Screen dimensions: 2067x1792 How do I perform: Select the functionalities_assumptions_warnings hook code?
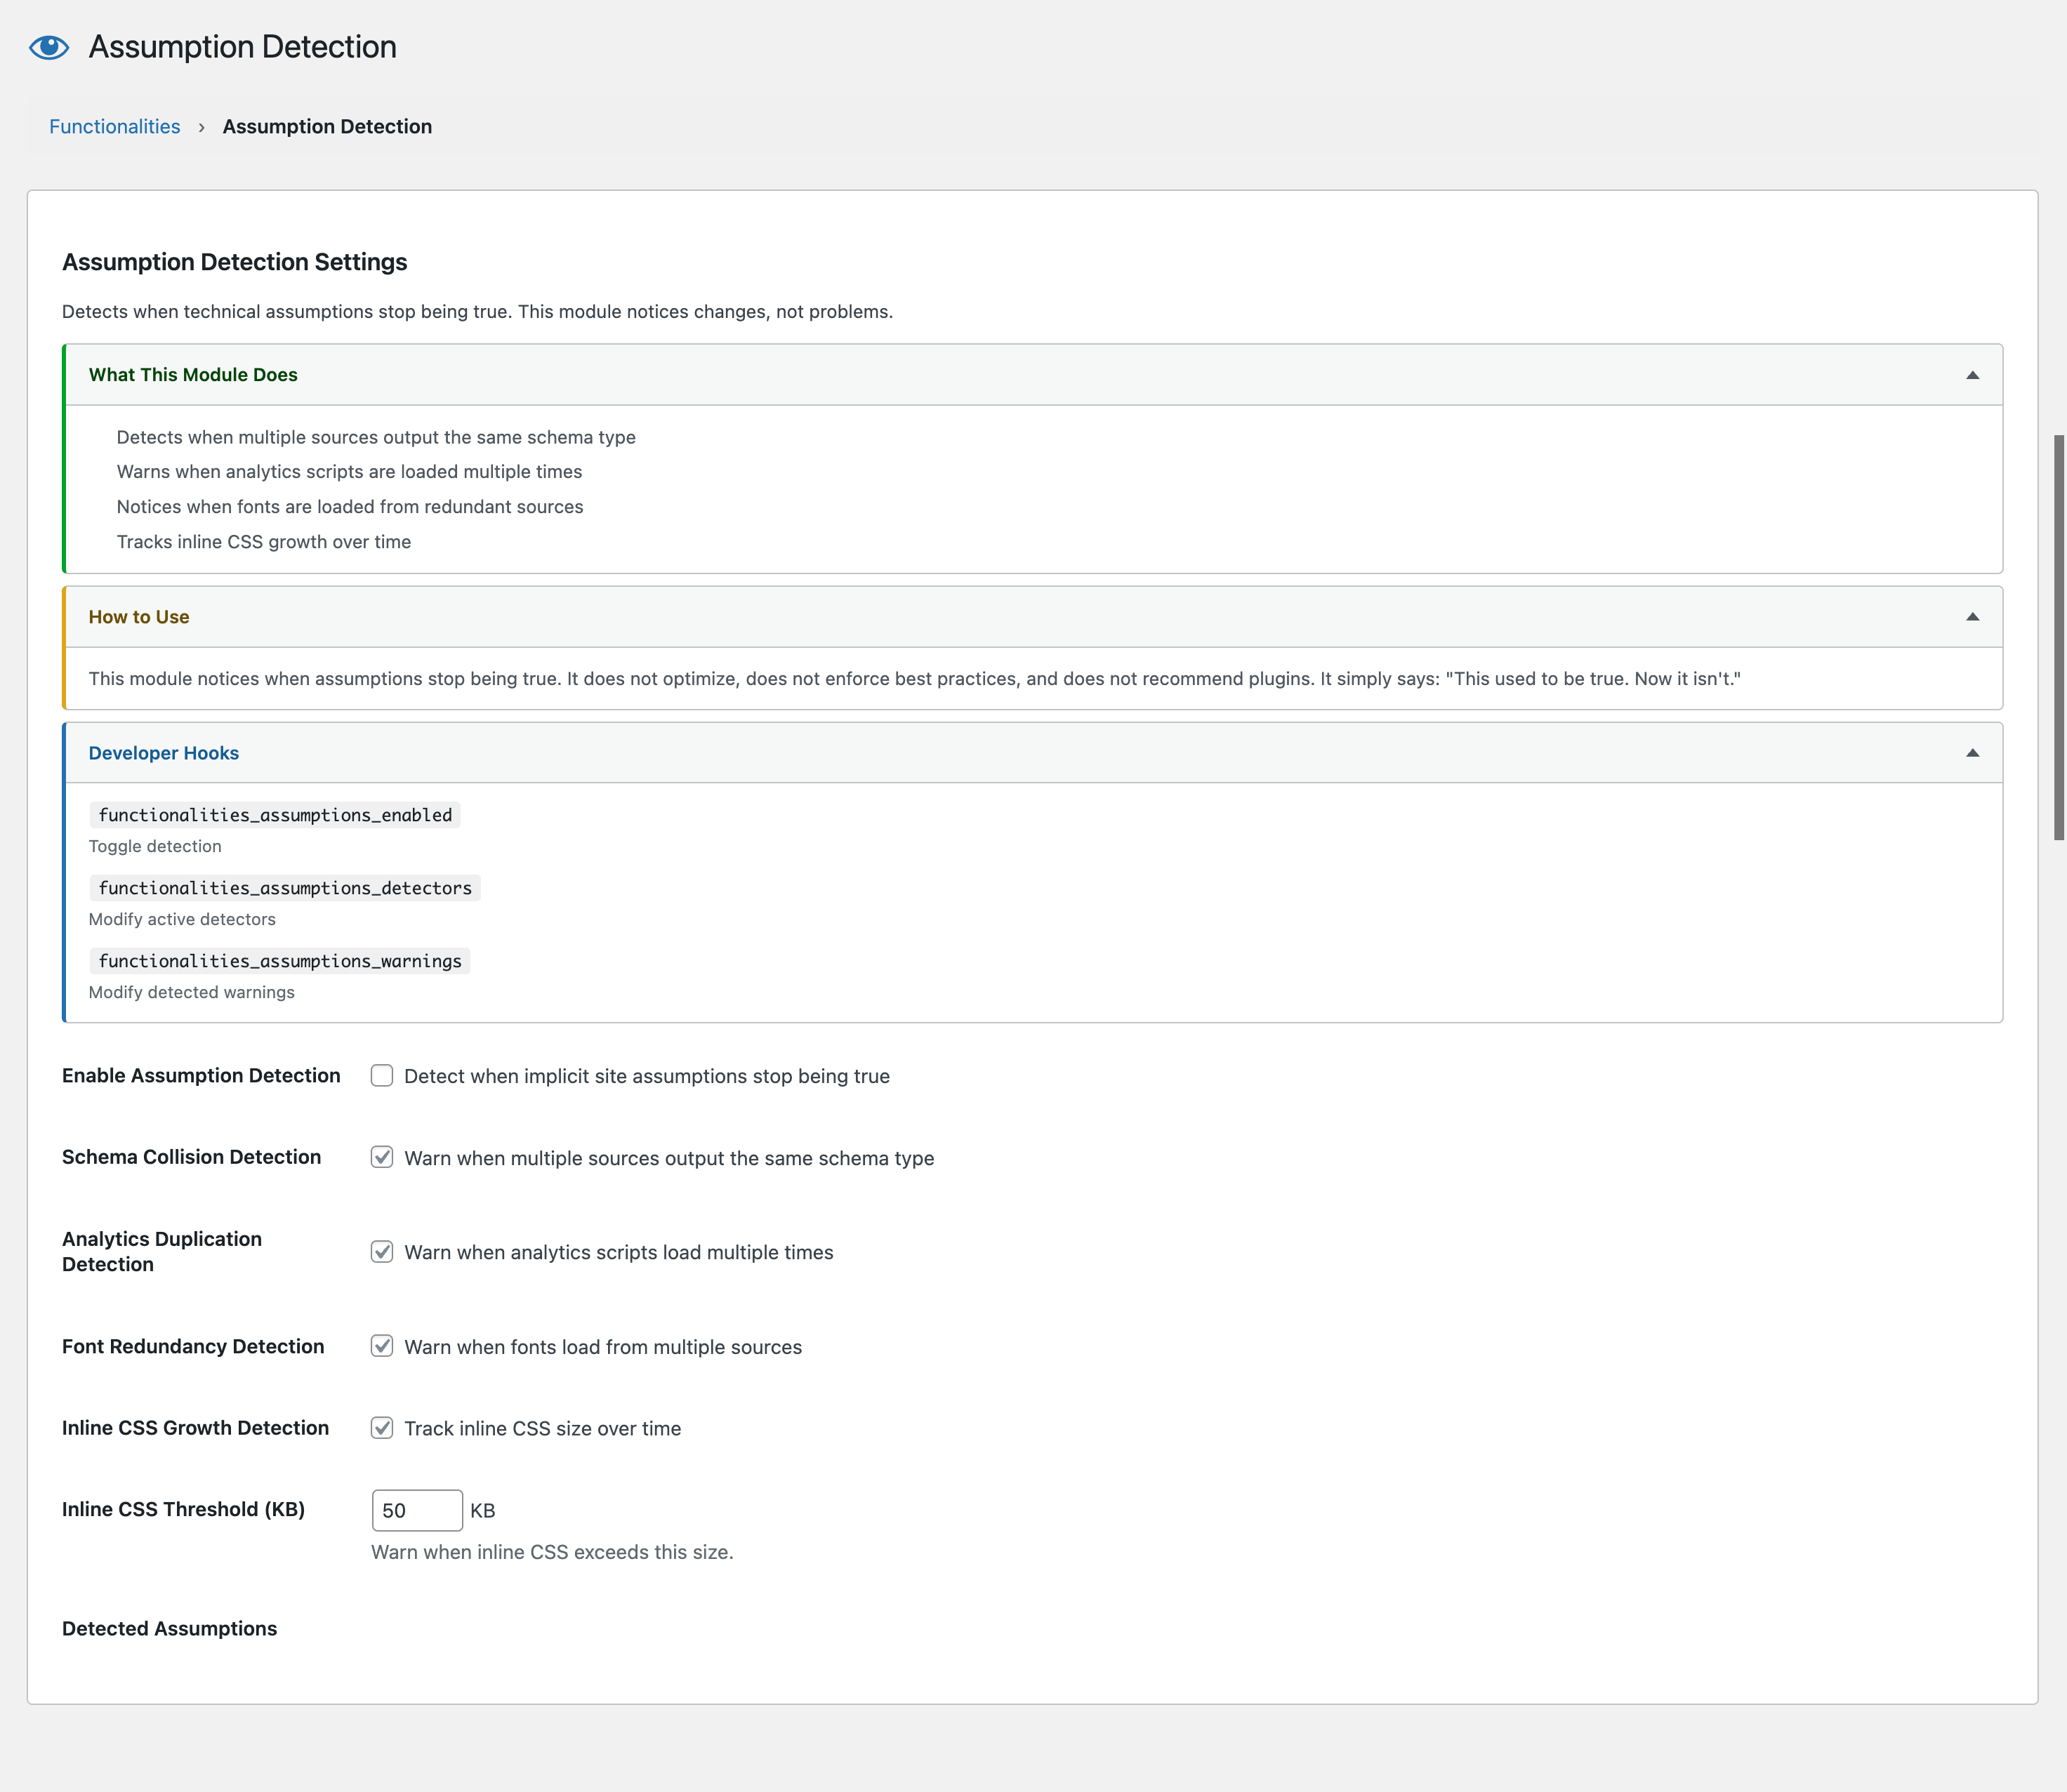280,961
